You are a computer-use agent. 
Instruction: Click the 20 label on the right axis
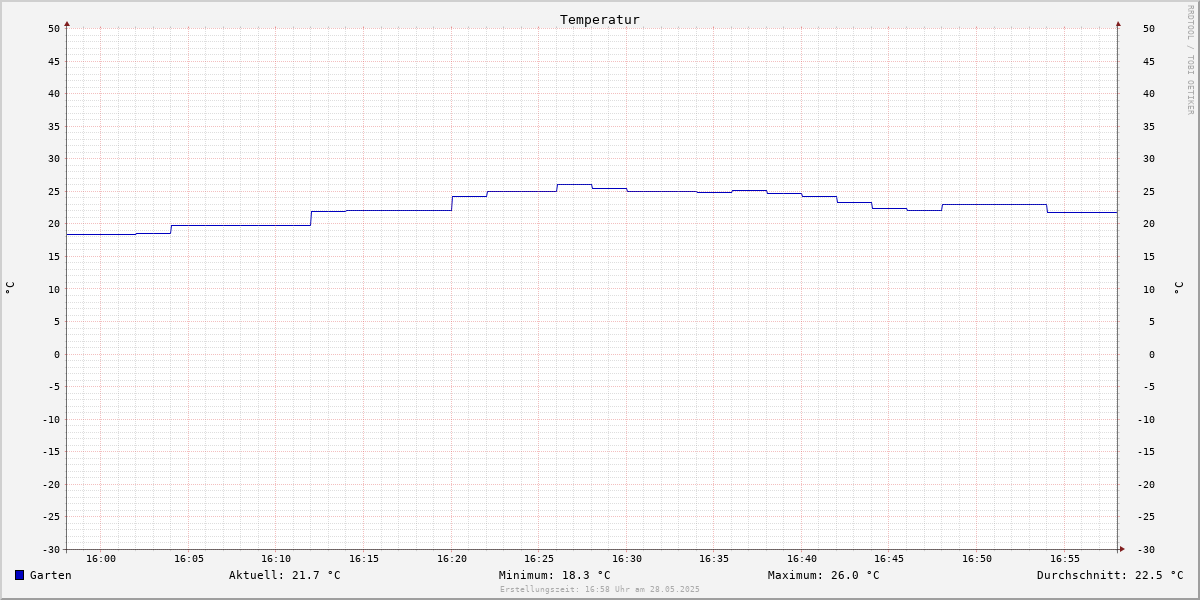pyautogui.click(x=1149, y=224)
